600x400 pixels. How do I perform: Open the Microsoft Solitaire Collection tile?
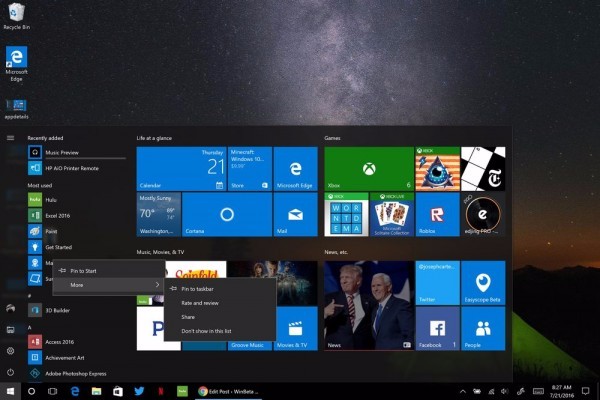392,214
